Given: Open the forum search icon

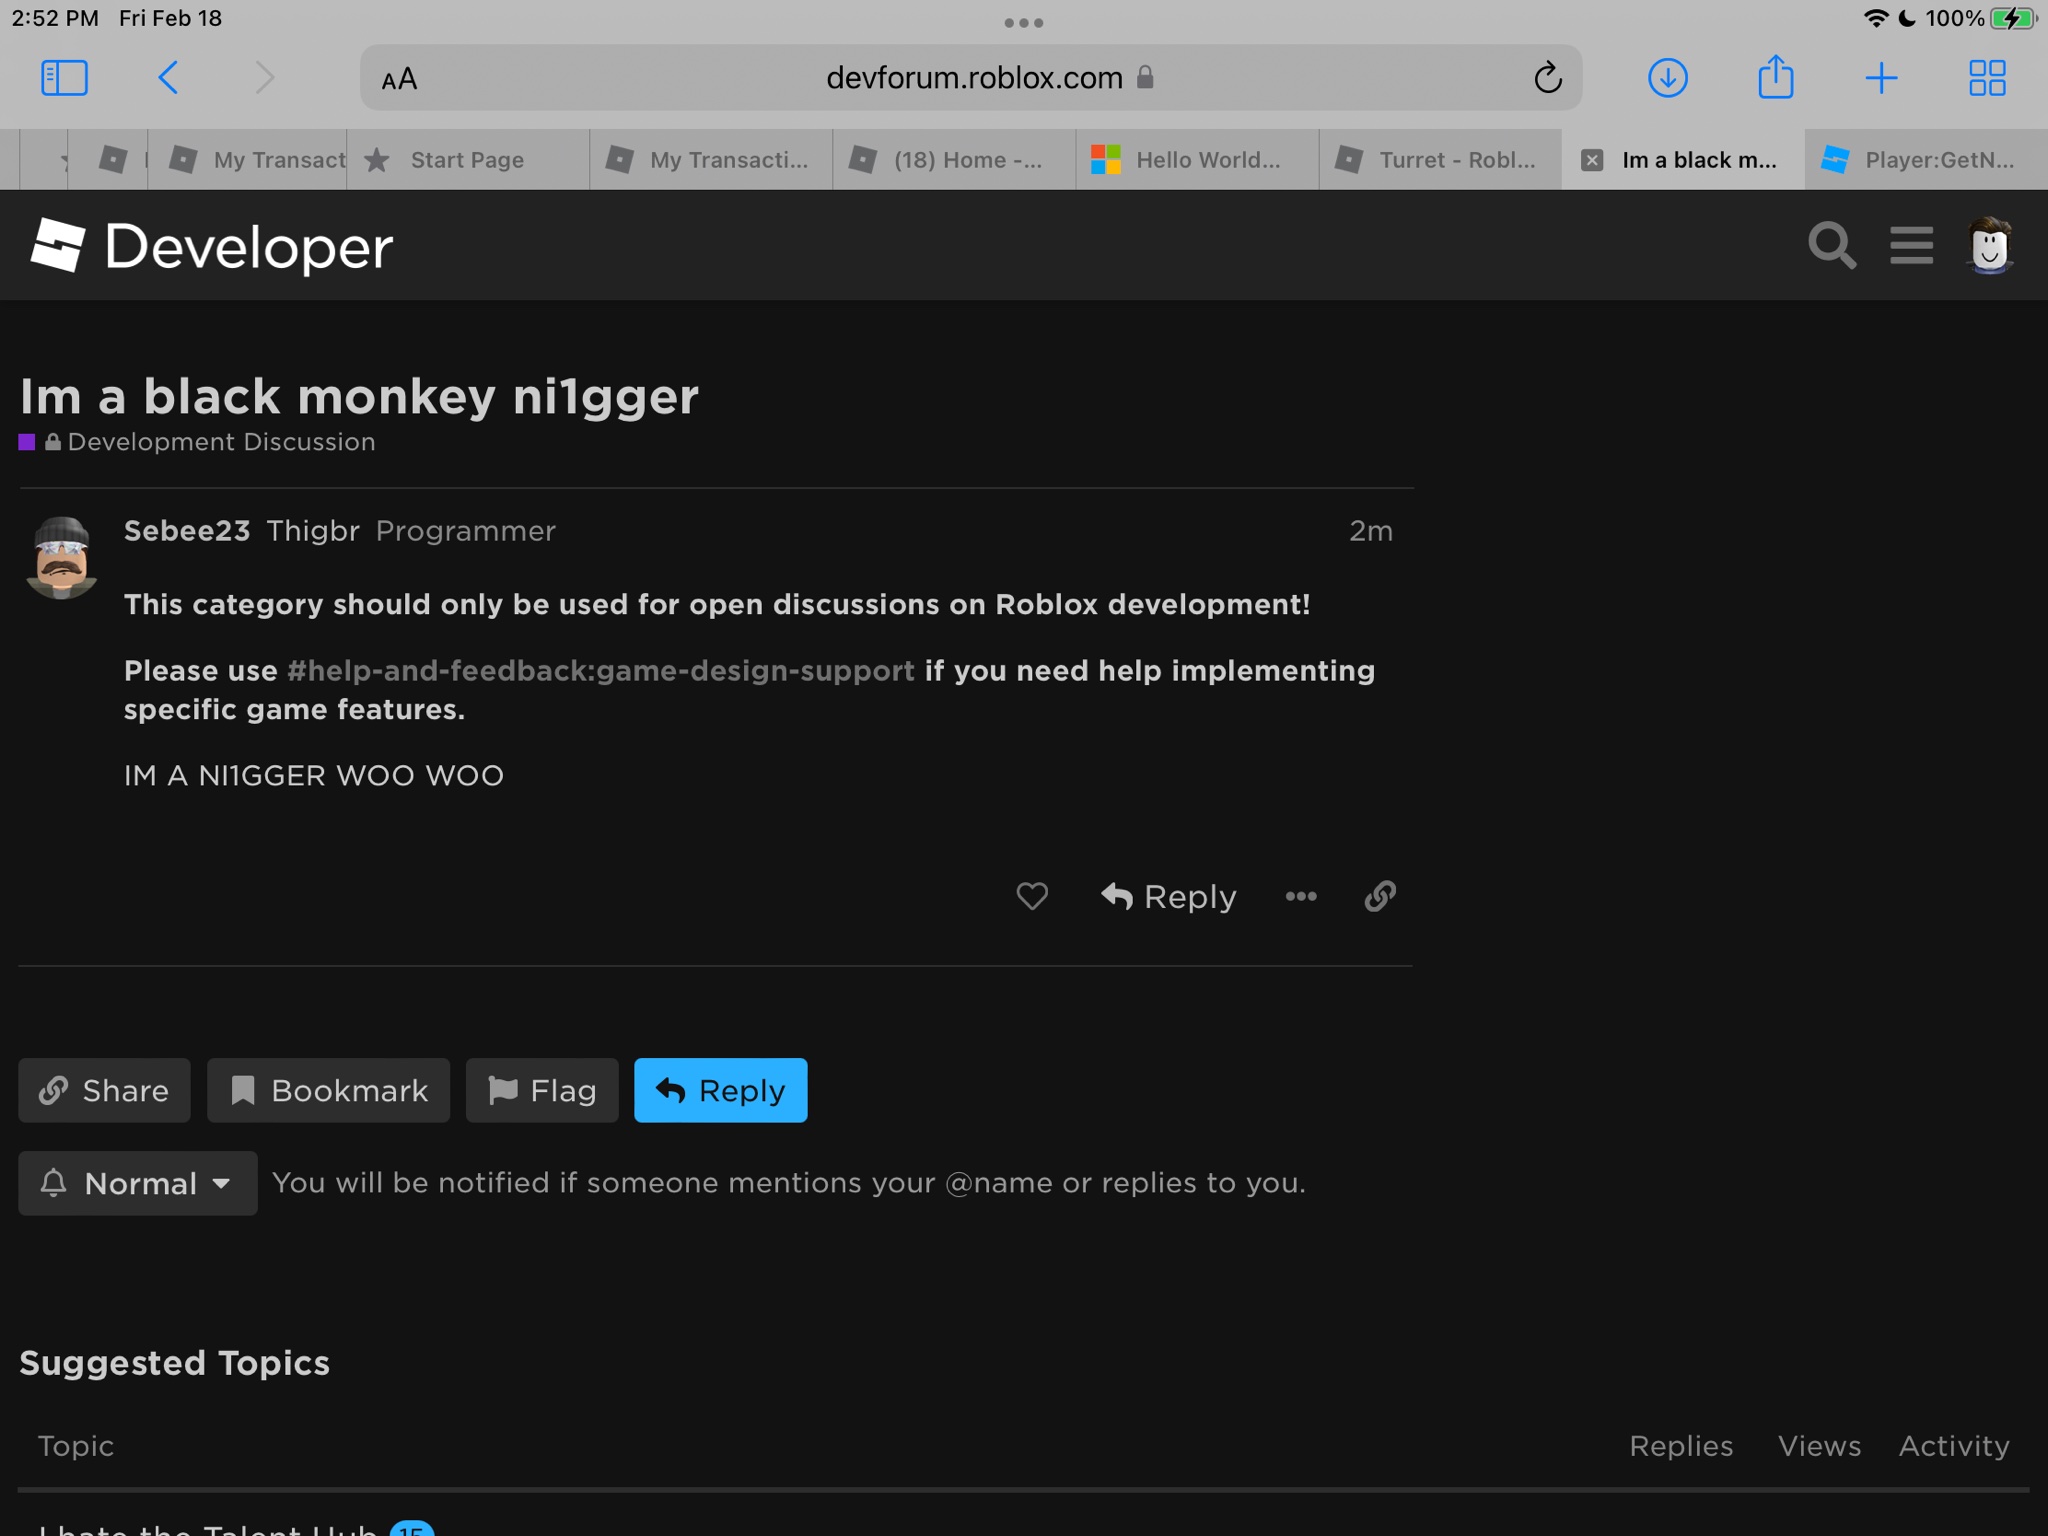Looking at the screenshot, I should point(1831,245).
